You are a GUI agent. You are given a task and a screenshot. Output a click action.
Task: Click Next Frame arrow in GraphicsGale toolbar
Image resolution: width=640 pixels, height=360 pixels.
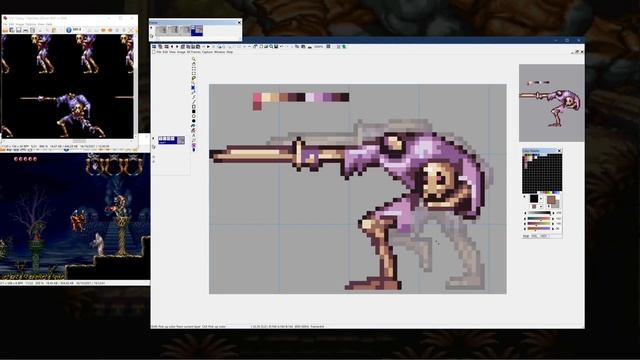177,47
